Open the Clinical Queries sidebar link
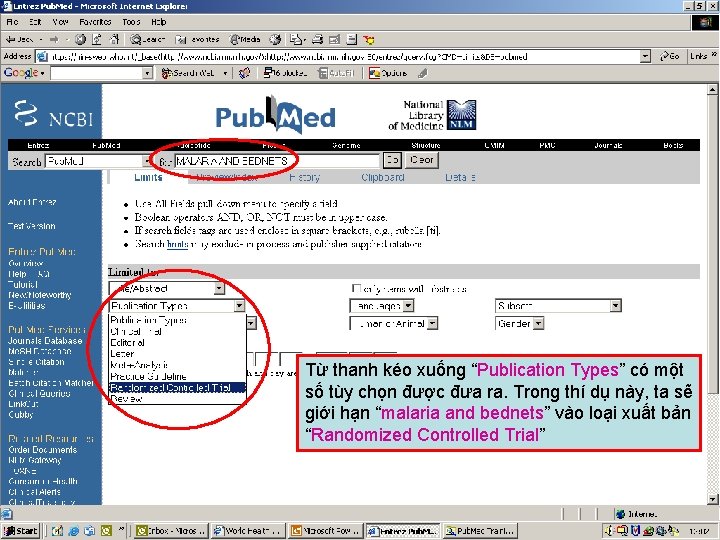Screen dimensions: 720x540 (x=39, y=394)
